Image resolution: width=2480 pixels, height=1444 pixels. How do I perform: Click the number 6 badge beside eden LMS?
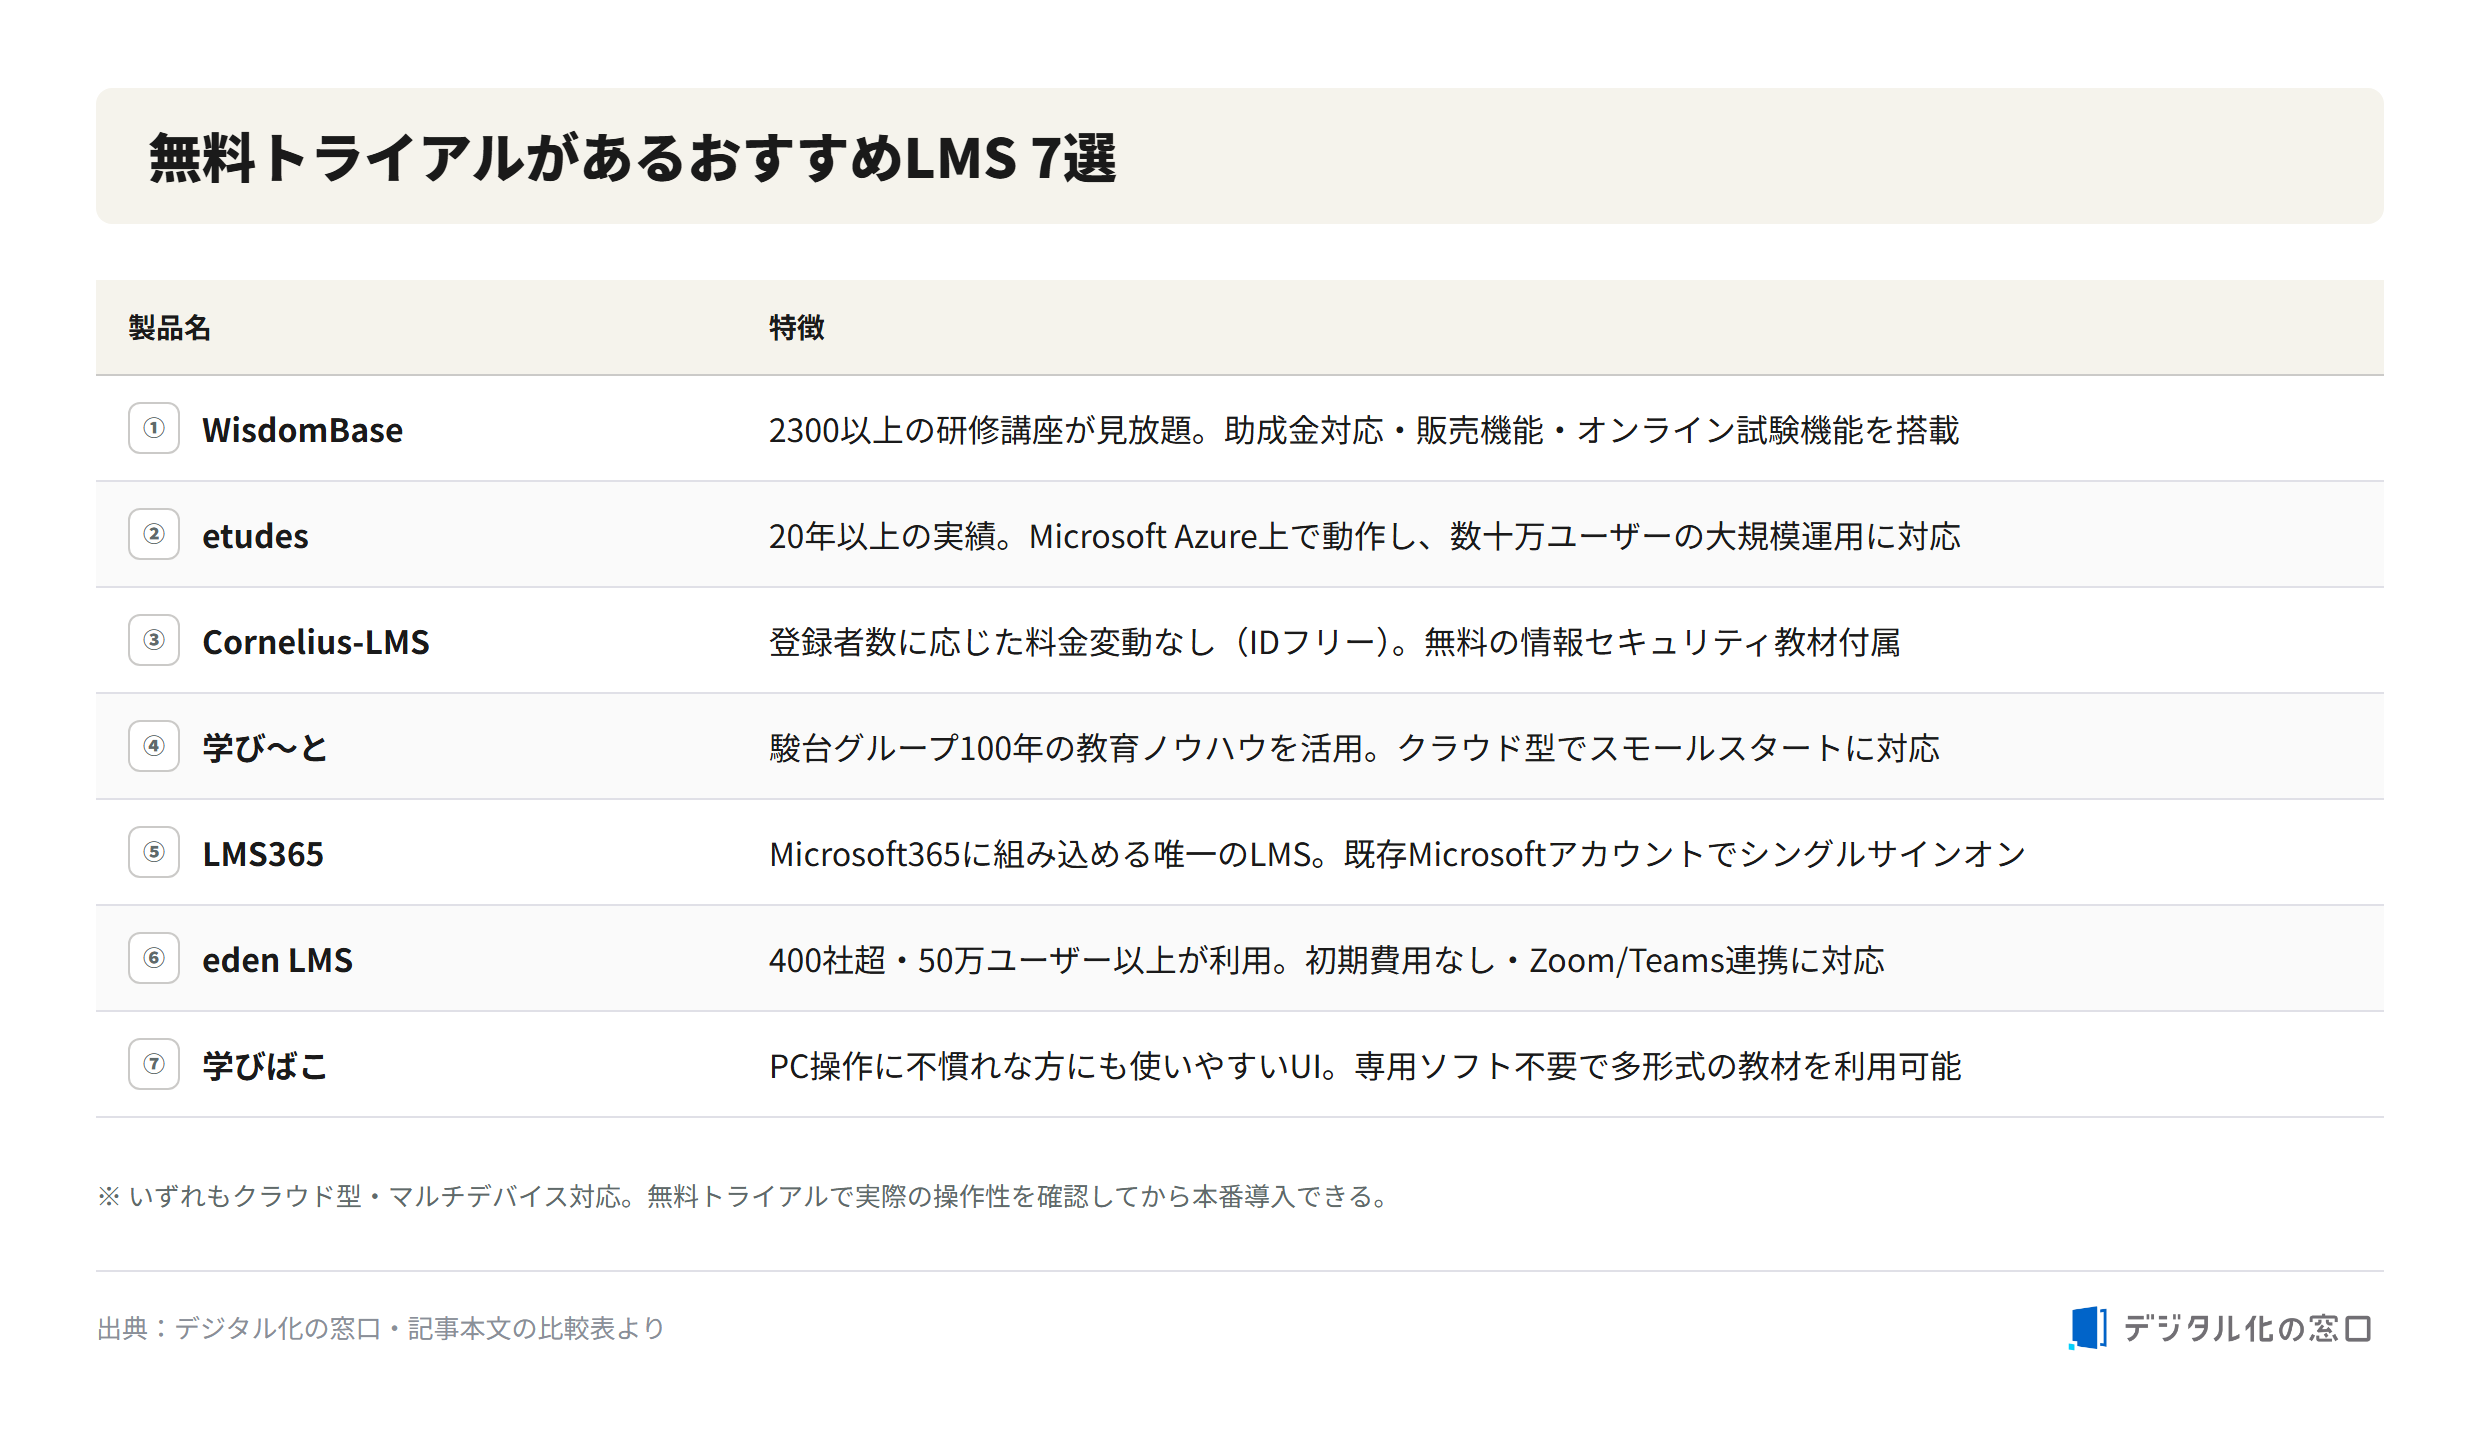[154, 958]
